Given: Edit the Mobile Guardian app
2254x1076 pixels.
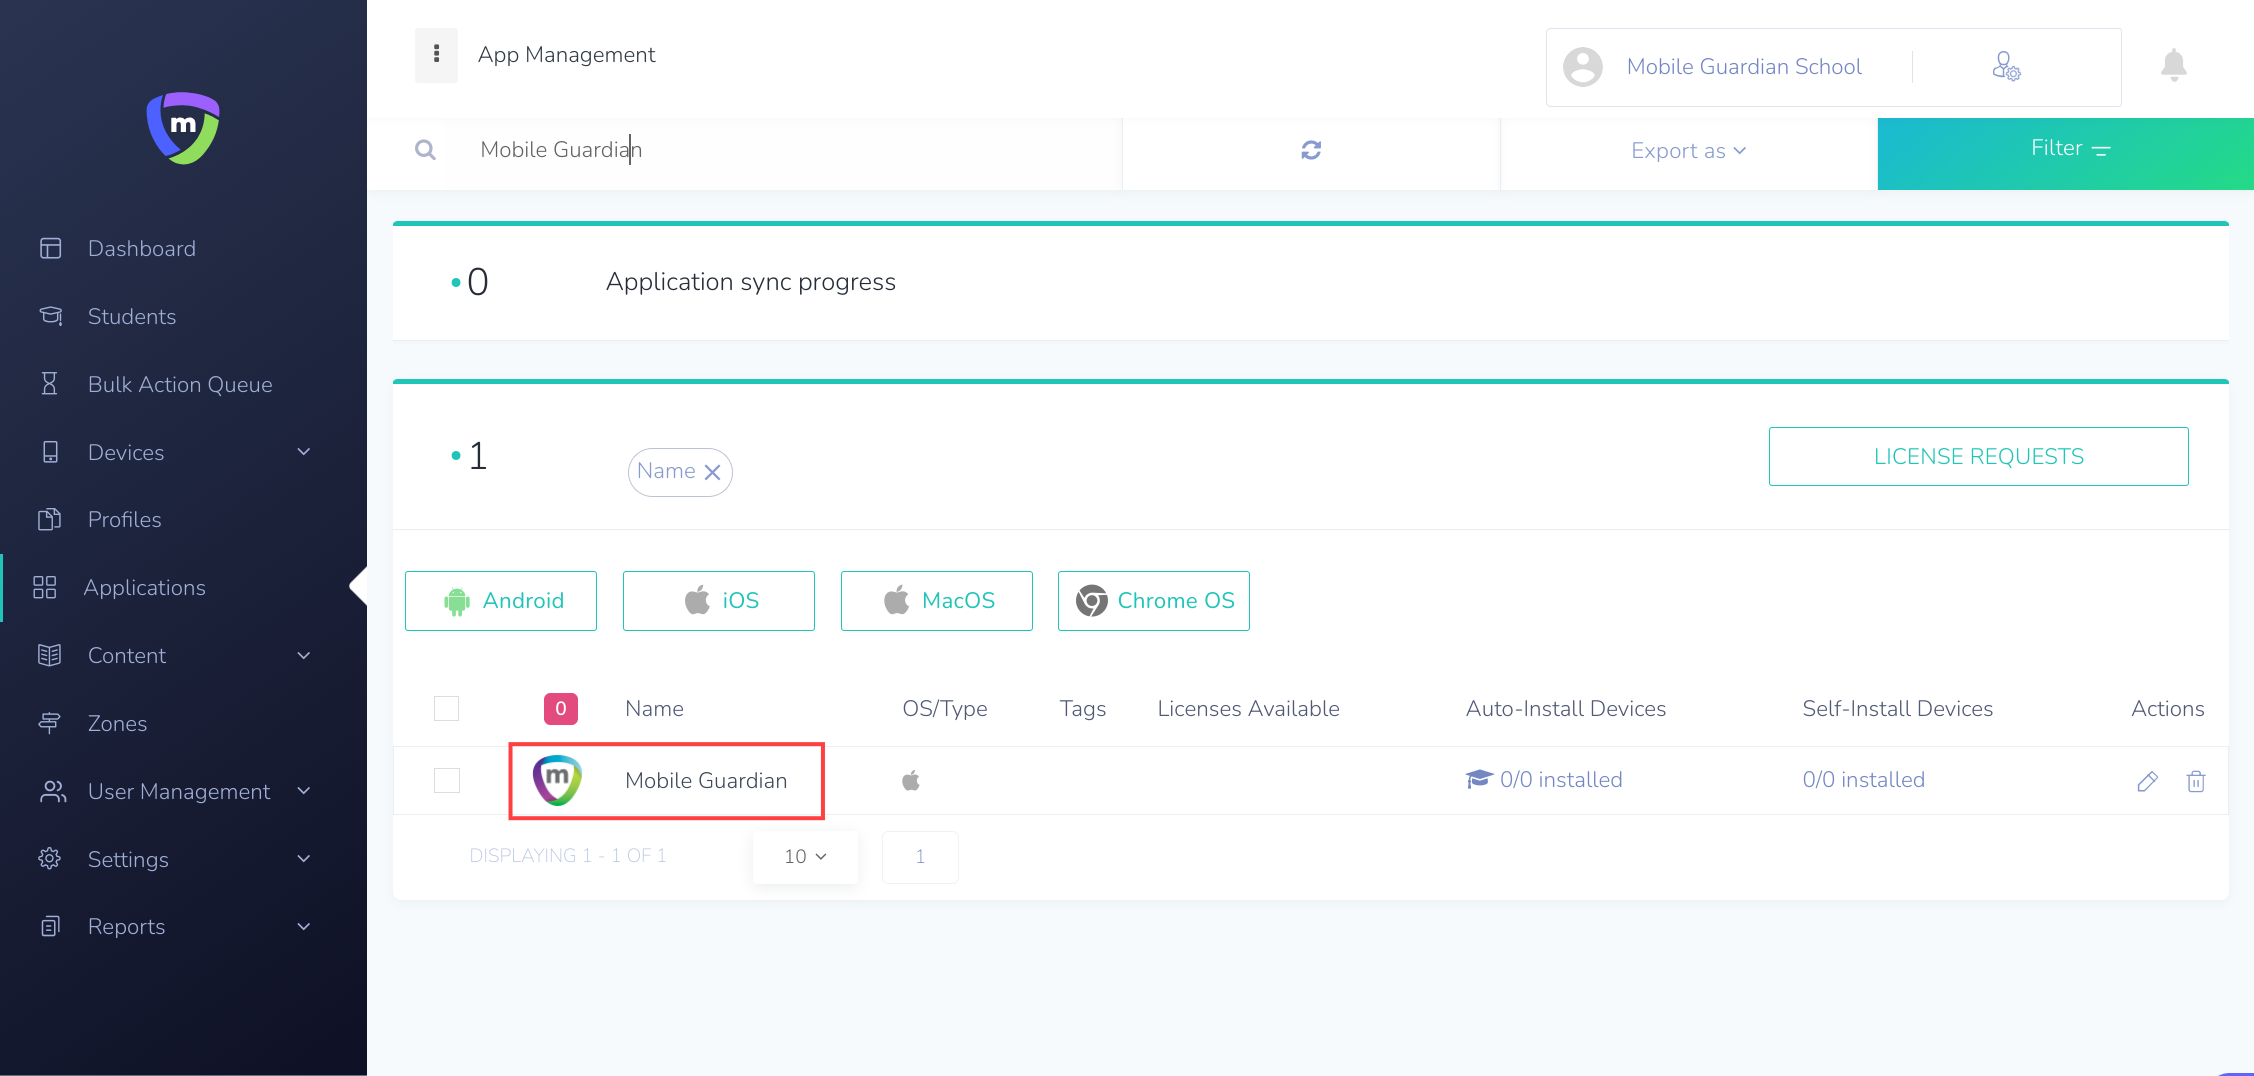Looking at the screenshot, I should 2147,781.
